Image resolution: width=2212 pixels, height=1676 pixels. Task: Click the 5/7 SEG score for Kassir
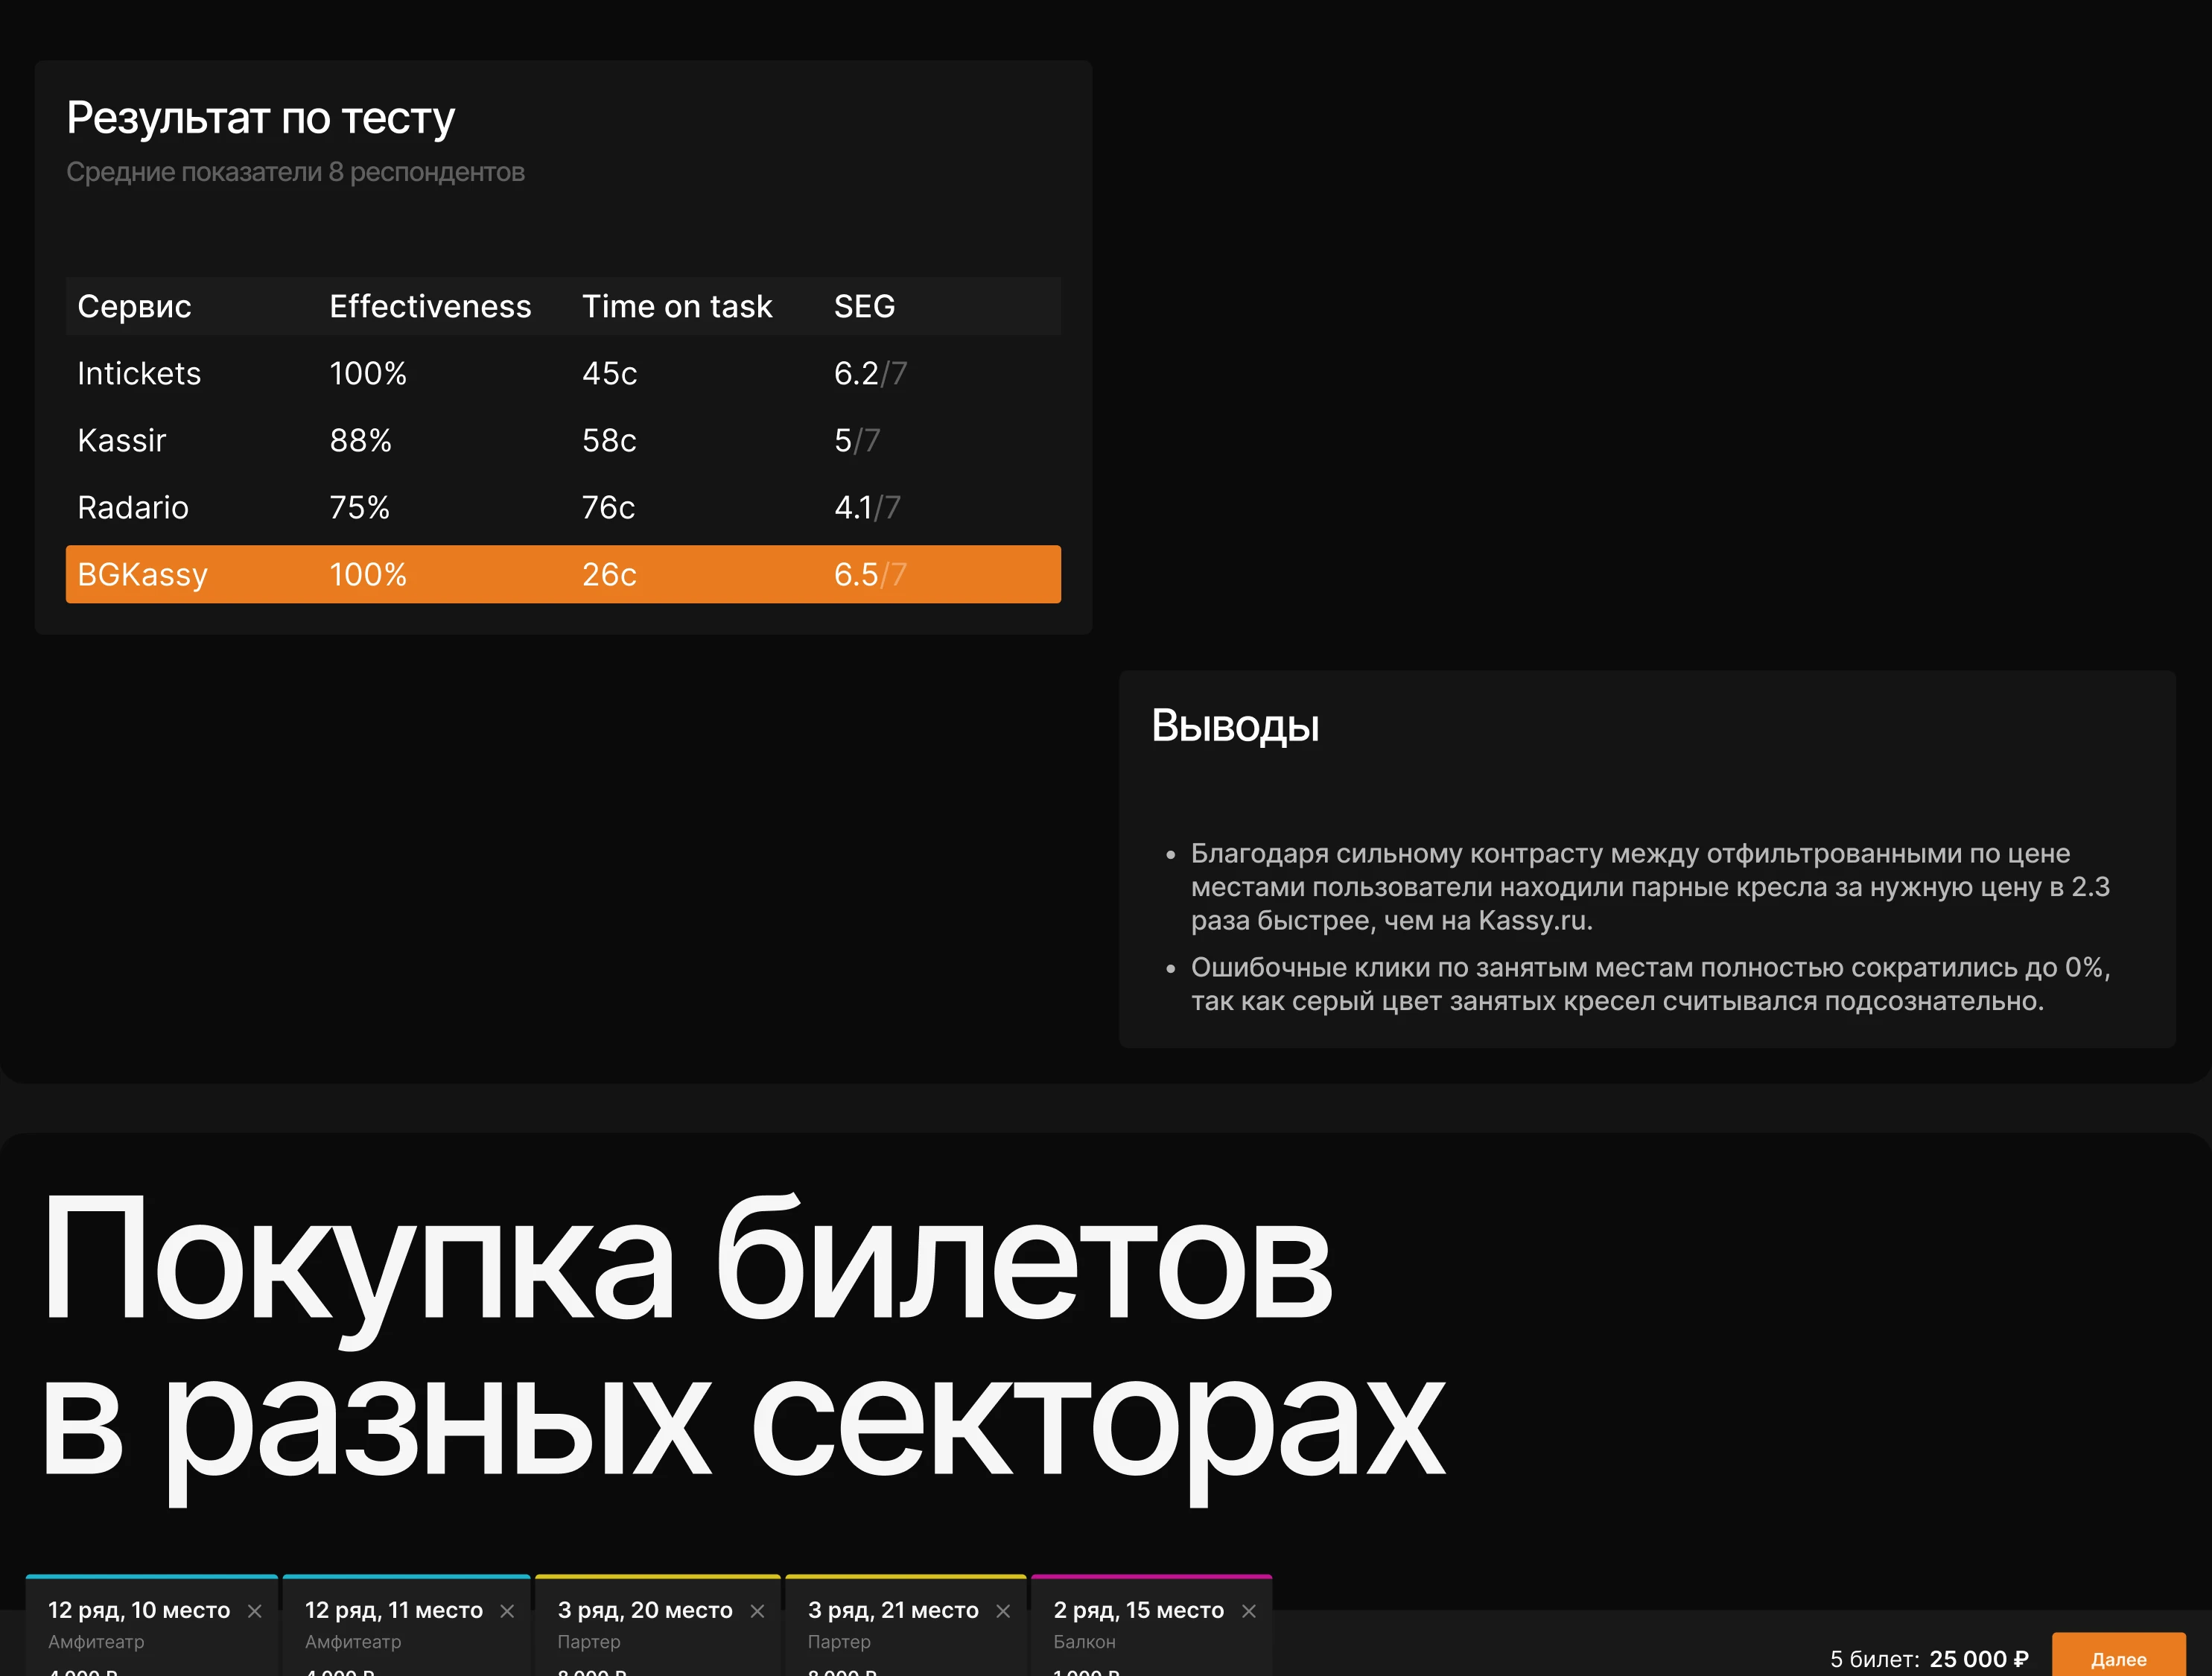(857, 440)
